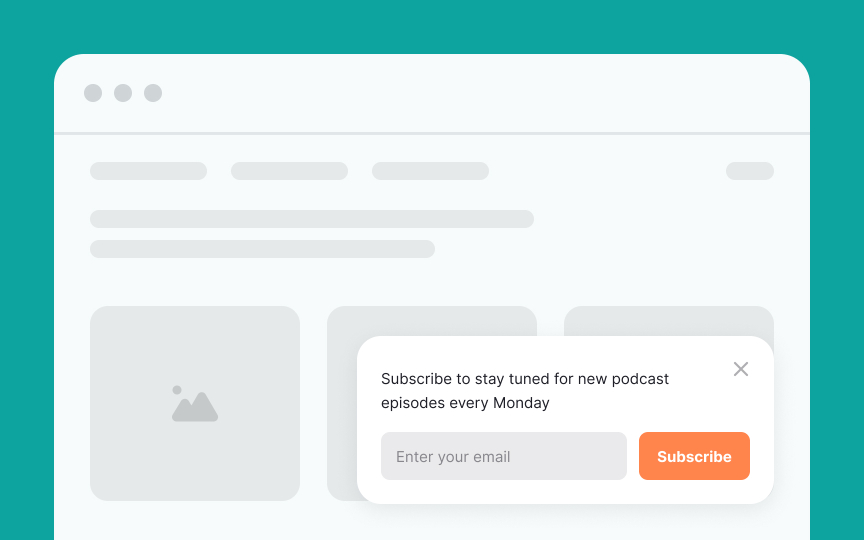864x540 pixels.
Task: Open the rightmost image card above popup
Action: coord(669,320)
